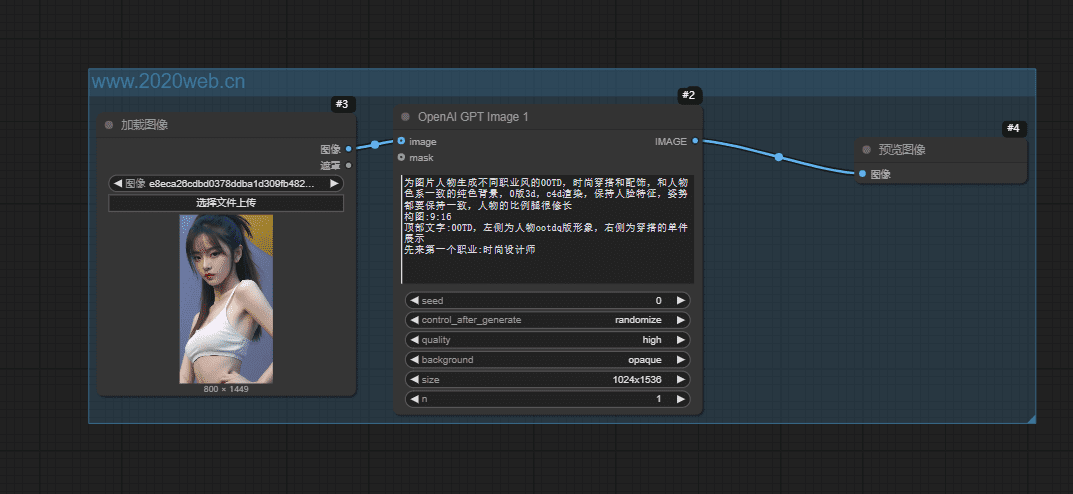Click the loaded portrait image thumbnail
This screenshot has width=1073, height=494.
pos(227,299)
